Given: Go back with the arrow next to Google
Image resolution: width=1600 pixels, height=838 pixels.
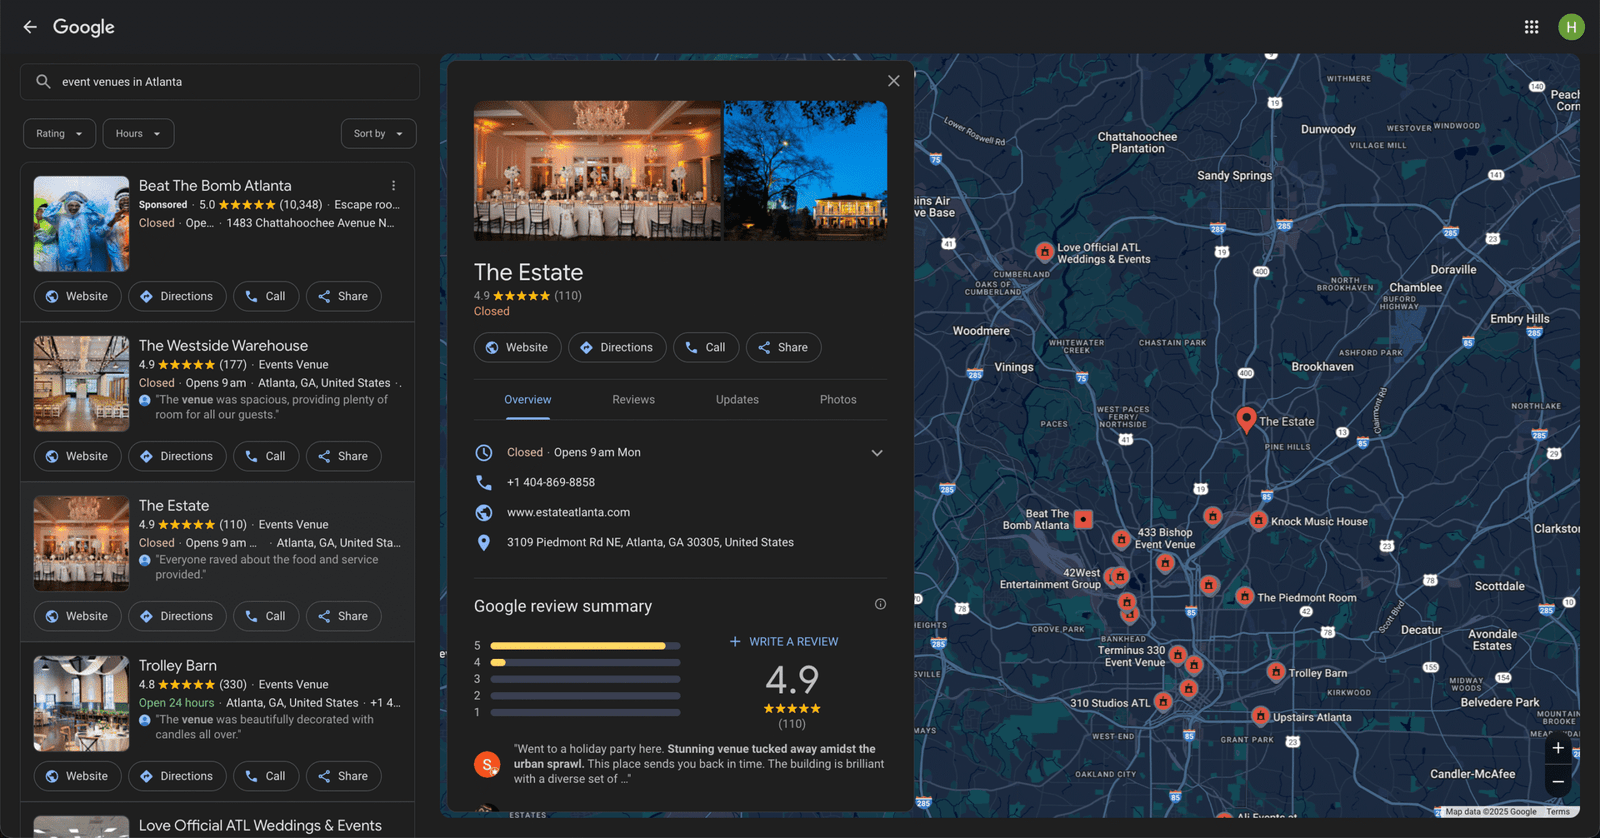Looking at the screenshot, I should pyautogui.click(x=30, y=27).
